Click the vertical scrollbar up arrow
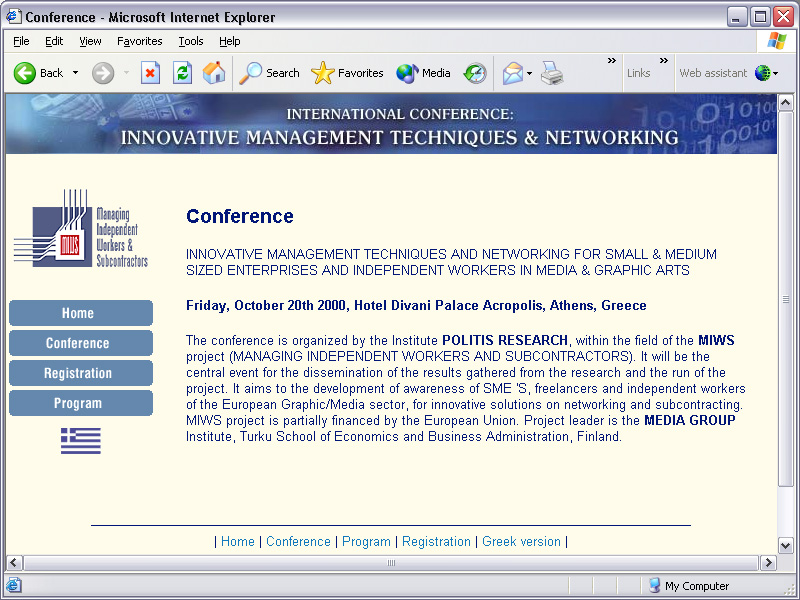The image size is (800, 600). pos(786,103)
